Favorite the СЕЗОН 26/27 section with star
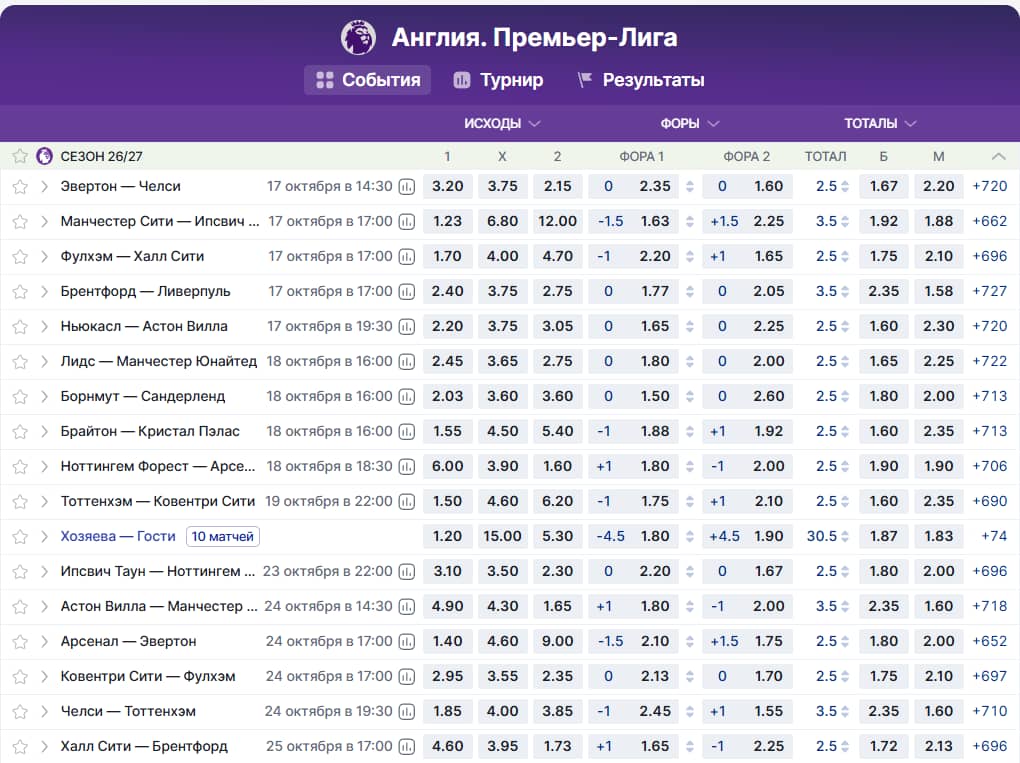This screenshot has width=1020, height=763. (x=20, y=156)
